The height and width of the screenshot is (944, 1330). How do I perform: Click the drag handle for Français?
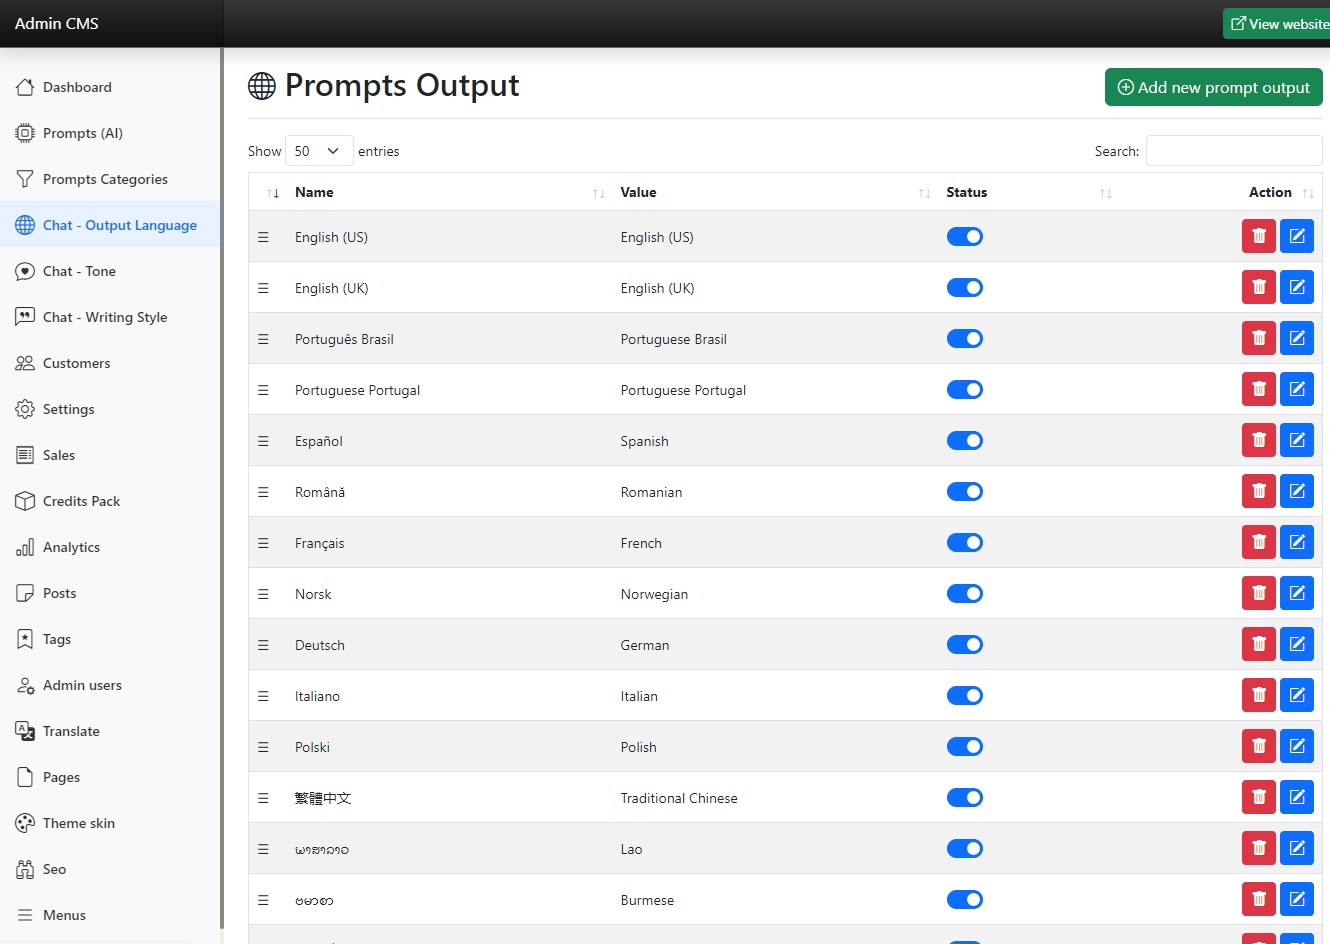tap(263, 543)
